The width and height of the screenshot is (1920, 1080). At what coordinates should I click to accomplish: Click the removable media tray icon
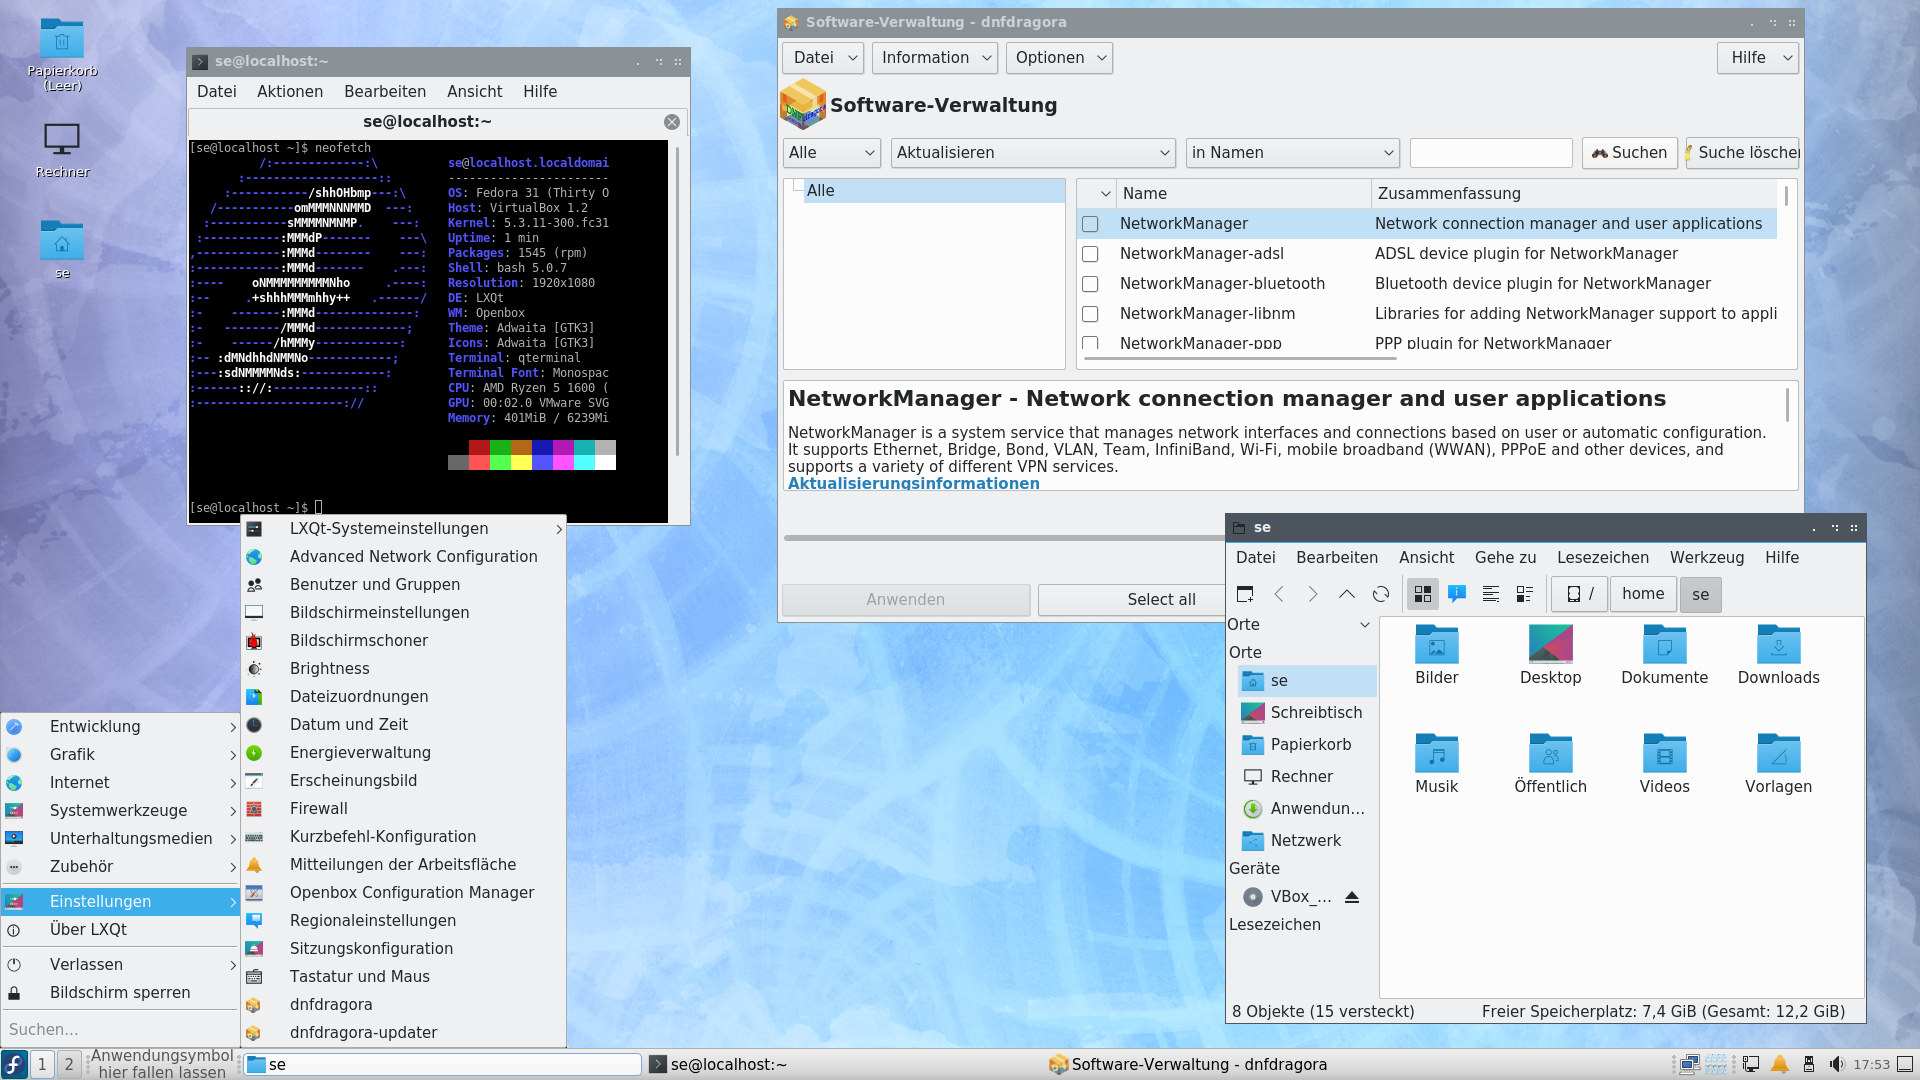1808,1064
